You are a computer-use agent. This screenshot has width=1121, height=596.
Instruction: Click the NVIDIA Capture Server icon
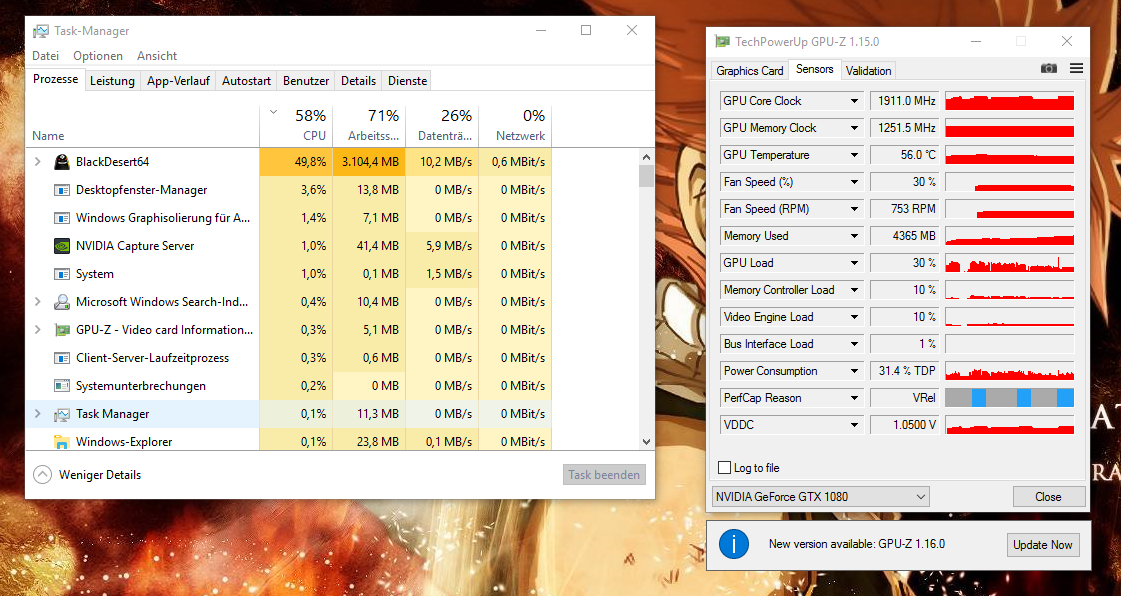pos(62,246)
